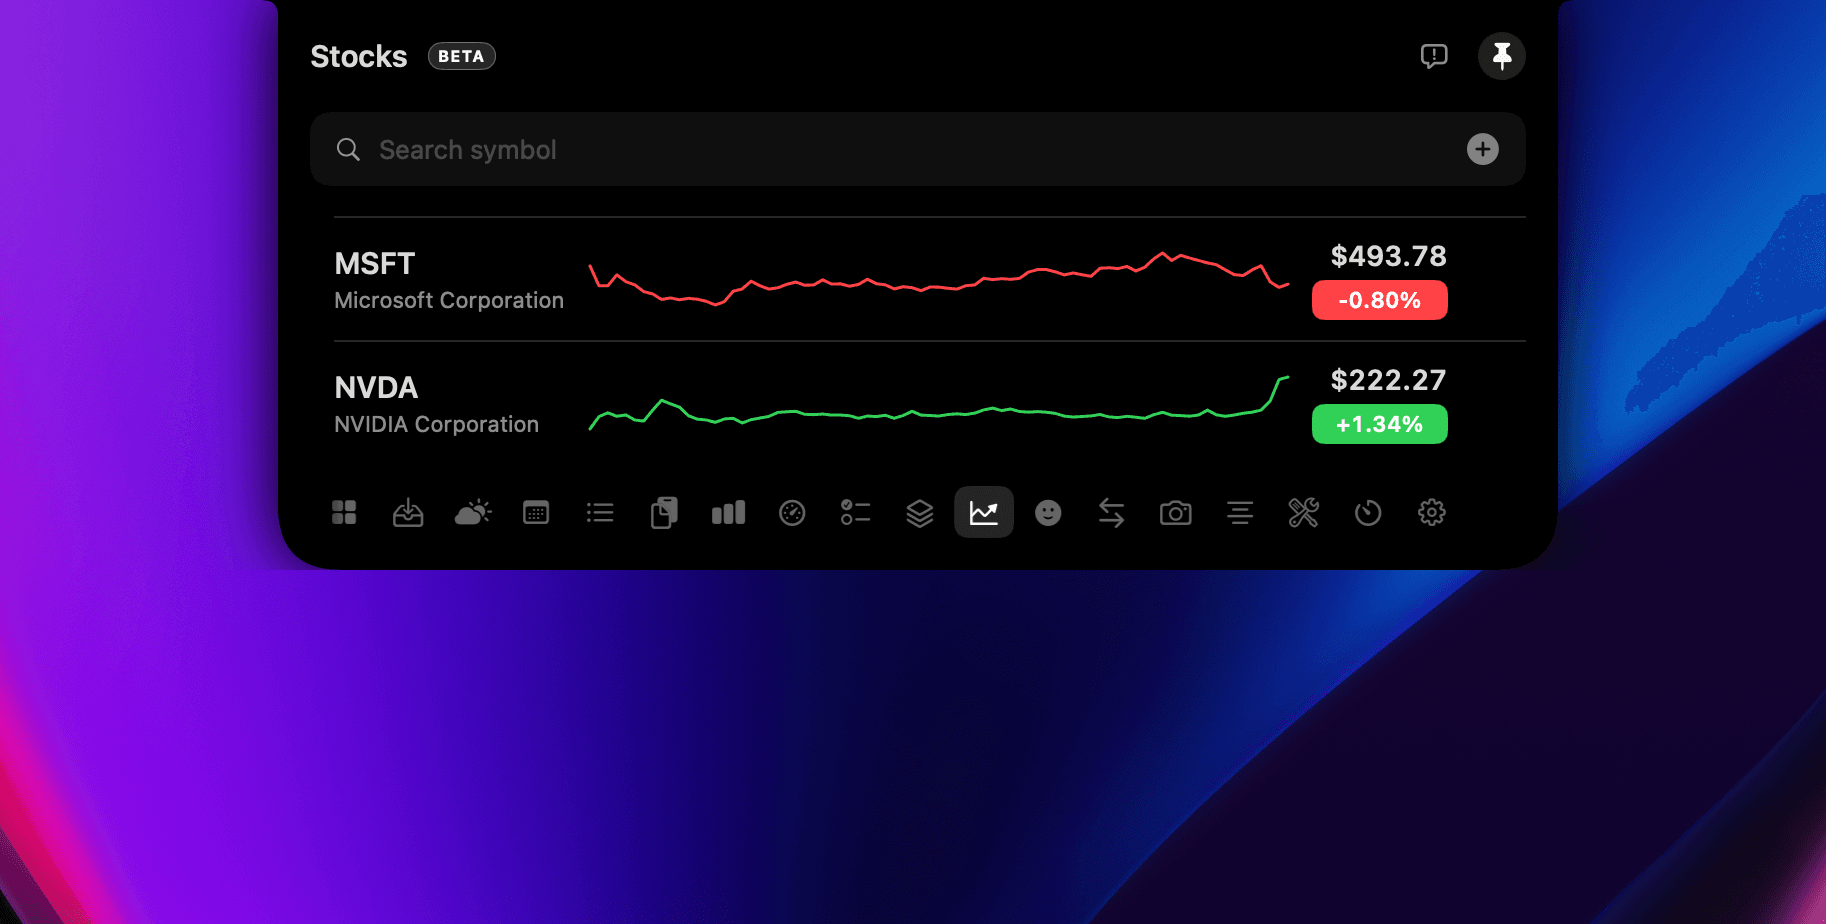Image resolution: width=1826 pixels, height=924 pixels.
Task: Open the MSFT stock row
Action: (930, 279)
